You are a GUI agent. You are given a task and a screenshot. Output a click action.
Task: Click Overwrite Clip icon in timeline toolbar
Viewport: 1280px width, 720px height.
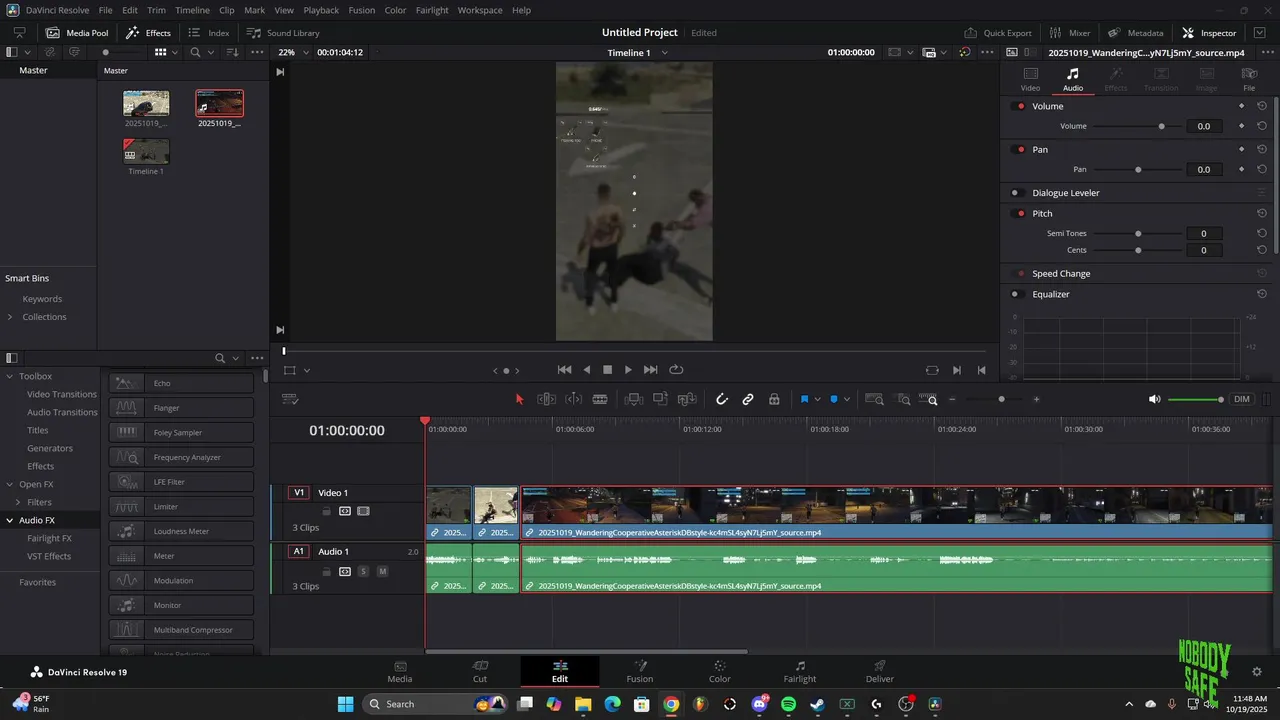pyautogui.click(x=660, y=399)
